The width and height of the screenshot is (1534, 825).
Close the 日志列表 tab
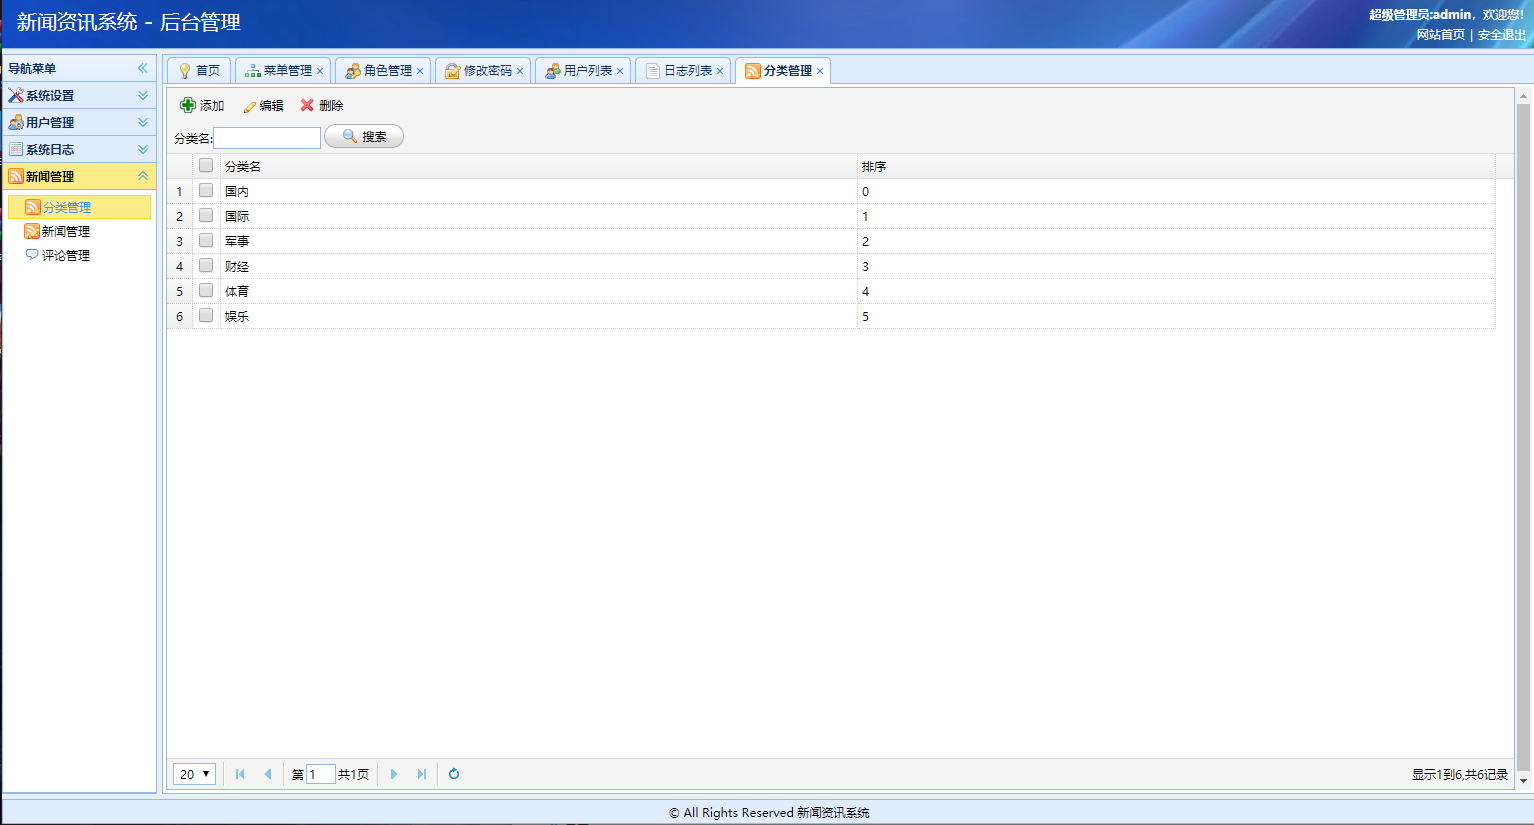[x=720, y=71]
